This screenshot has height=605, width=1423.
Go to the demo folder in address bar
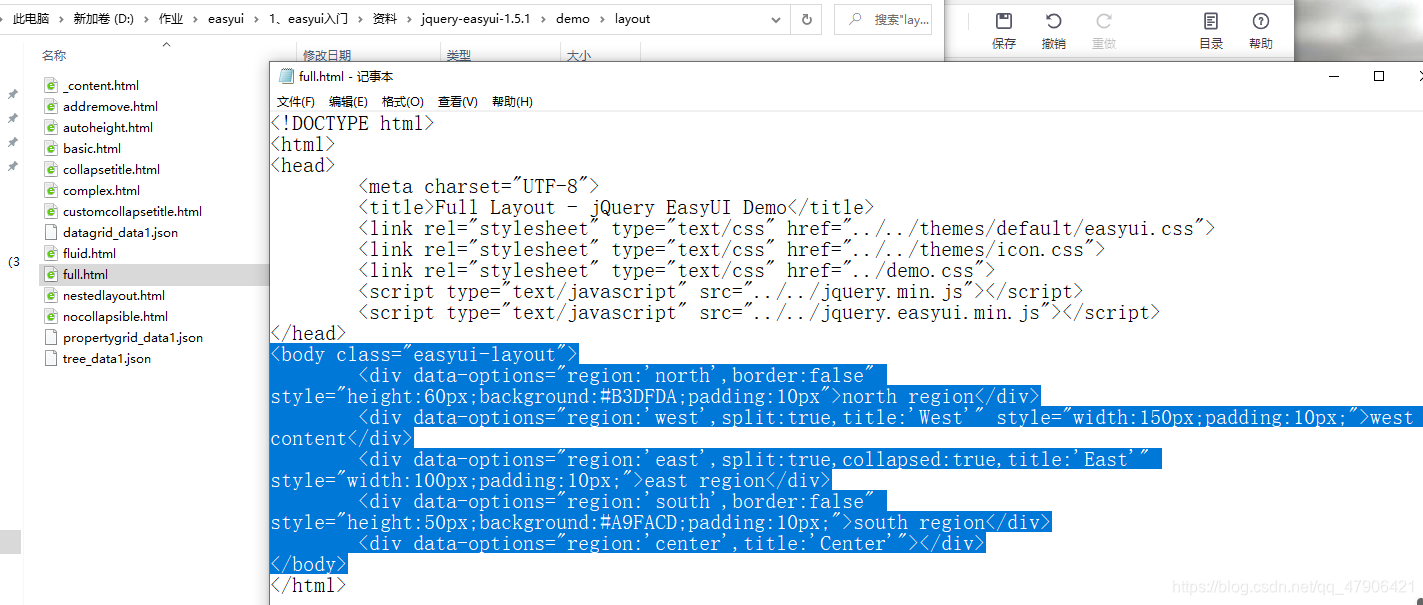(x=573, y=19)
